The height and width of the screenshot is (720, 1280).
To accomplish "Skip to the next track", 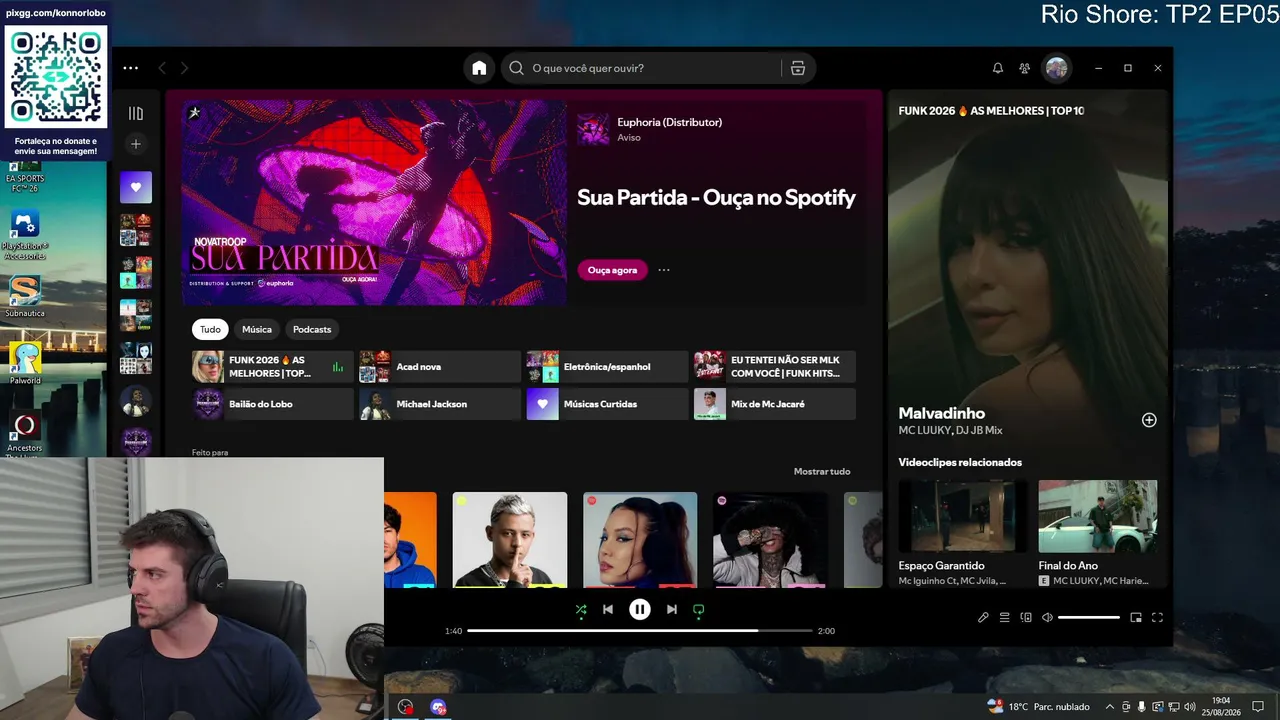I will pyautogui.click(x=672, y=609).
